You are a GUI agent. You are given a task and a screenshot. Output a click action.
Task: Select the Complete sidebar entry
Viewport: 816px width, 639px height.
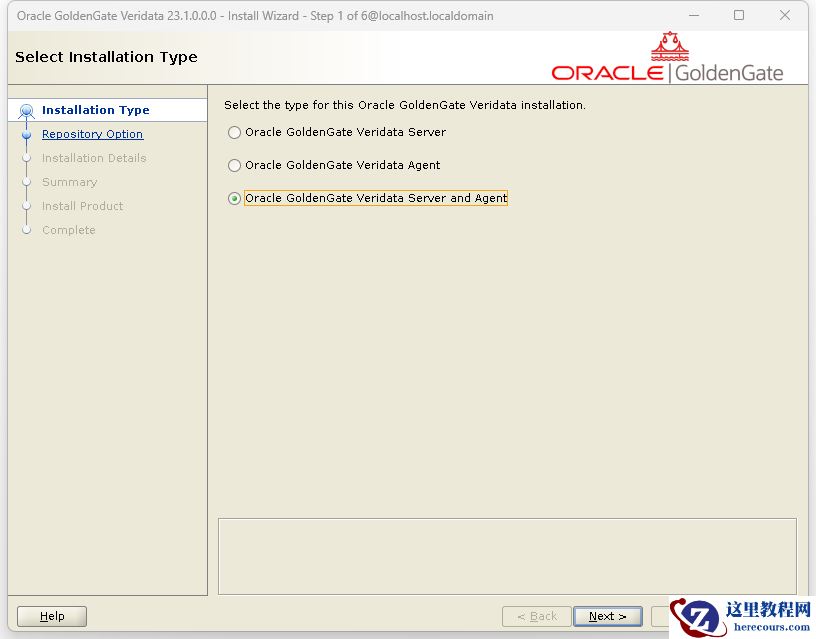click(x=68, y=230)
